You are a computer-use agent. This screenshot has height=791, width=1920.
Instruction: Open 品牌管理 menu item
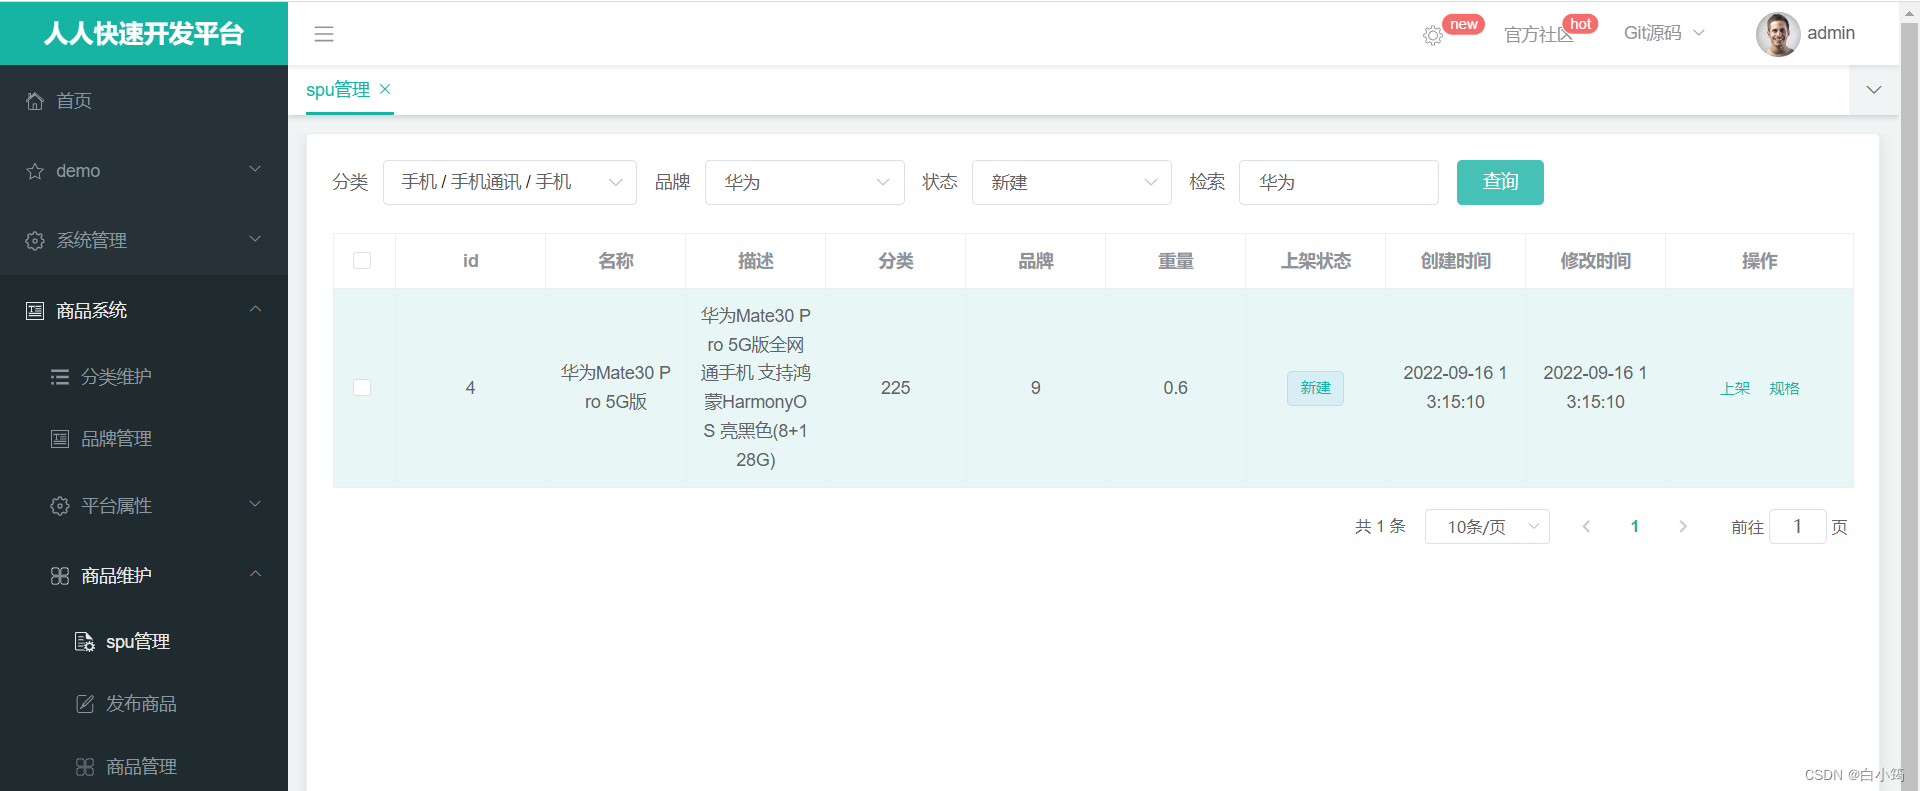tap(144, 439)
